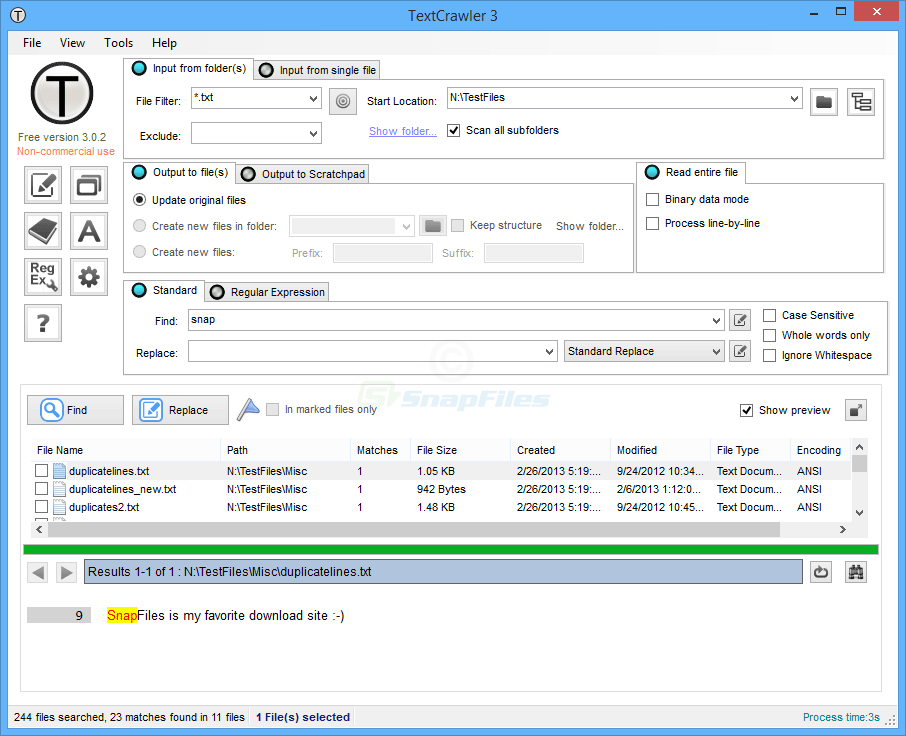906x736 pixels.
Task: Click the target icon beside File Filter
Action: coord(343,101)
